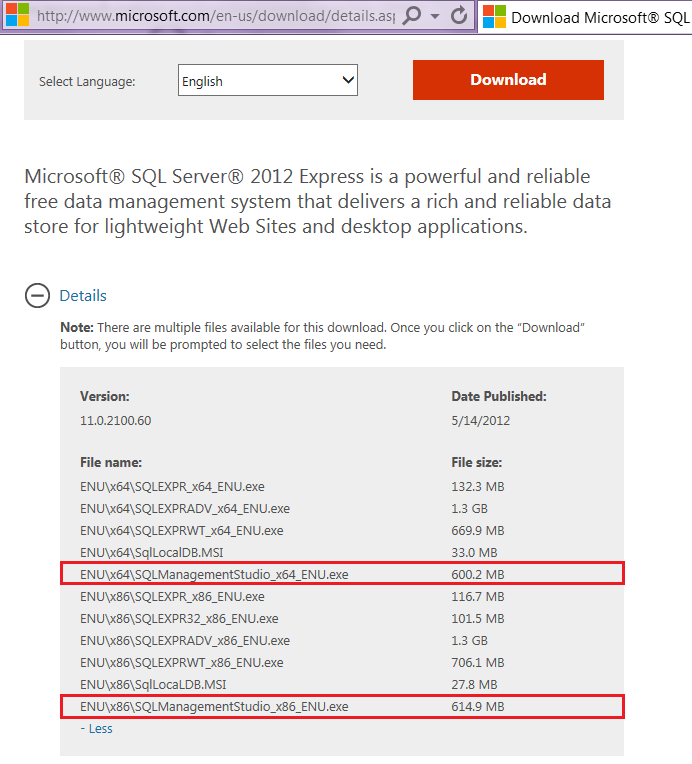The image size is (692, 764).
Task: Click the Details link heading
Action: (x=83, y=296)
